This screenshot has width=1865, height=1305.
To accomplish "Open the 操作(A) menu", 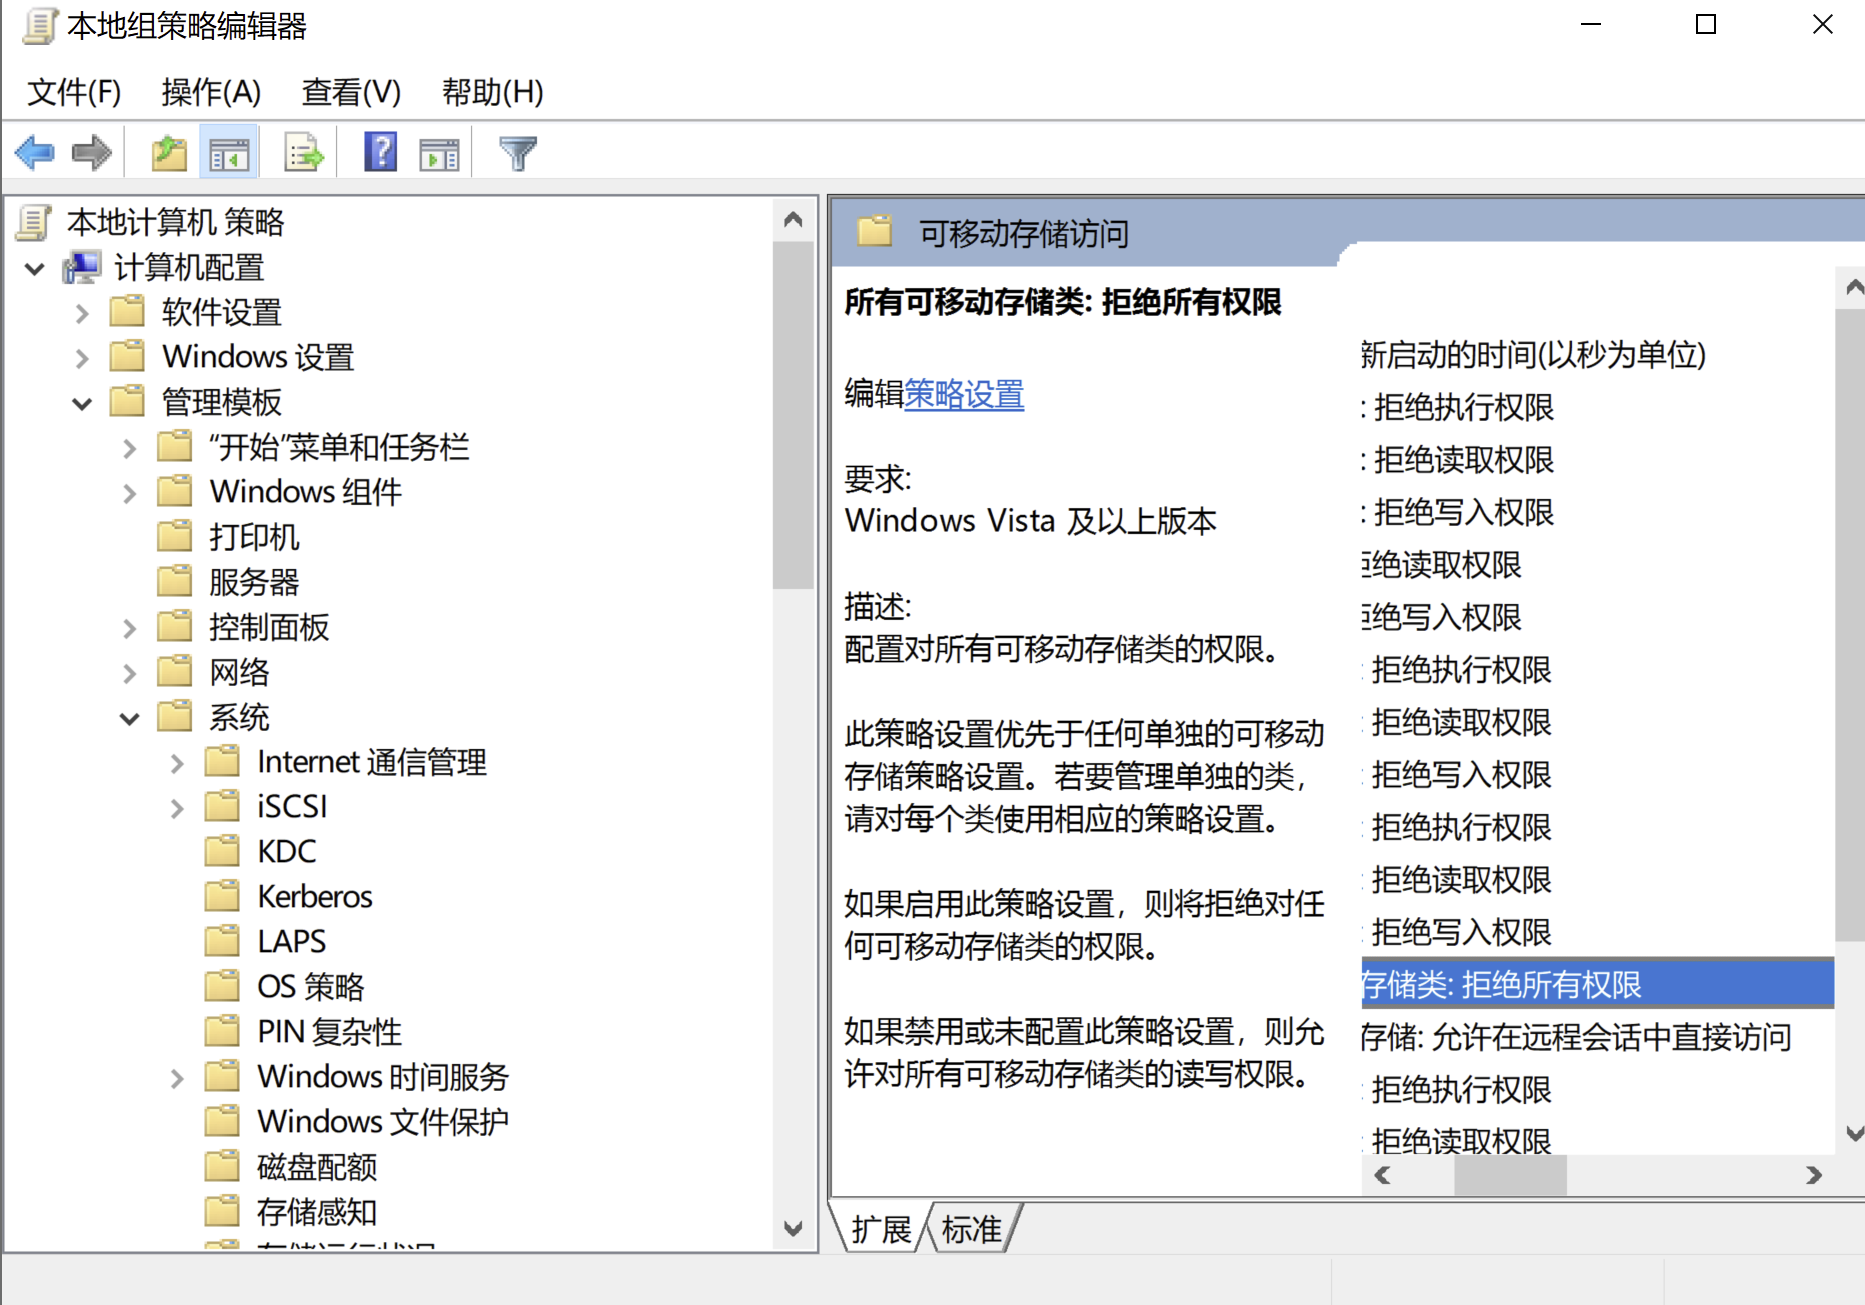I will (x=211, y=92).
